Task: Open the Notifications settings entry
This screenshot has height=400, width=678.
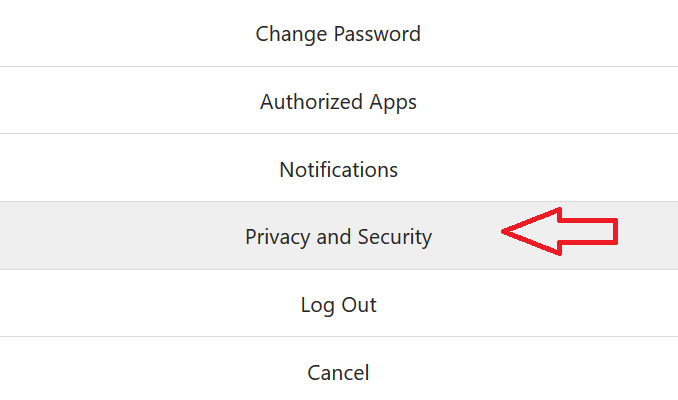Action: [x=338, y=169]
